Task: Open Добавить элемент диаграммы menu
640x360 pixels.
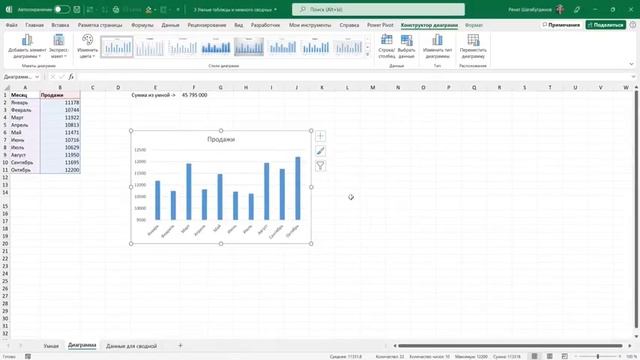Action: (x=27, y=46)
